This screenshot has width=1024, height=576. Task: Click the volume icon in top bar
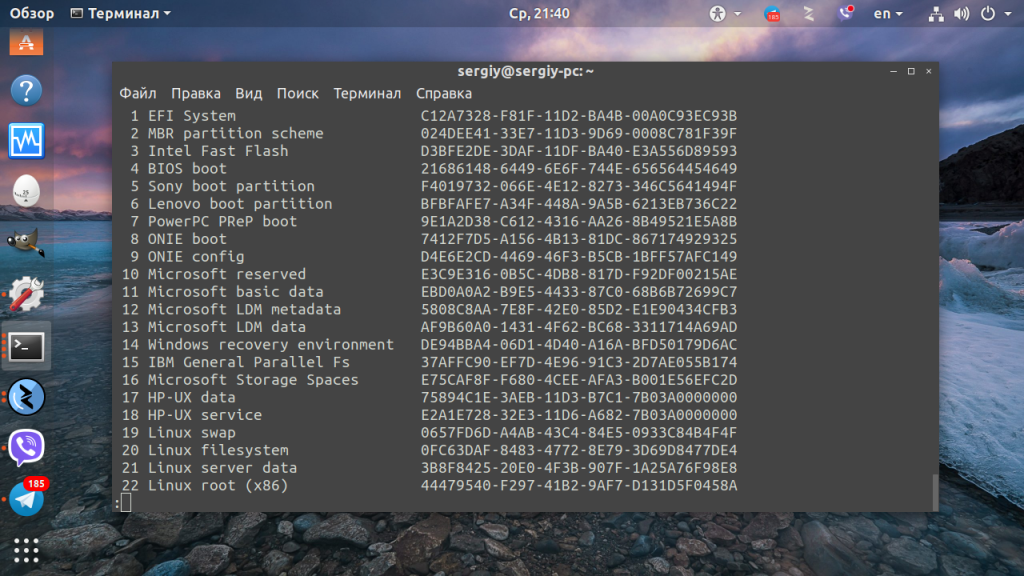(x=962, y=14)
